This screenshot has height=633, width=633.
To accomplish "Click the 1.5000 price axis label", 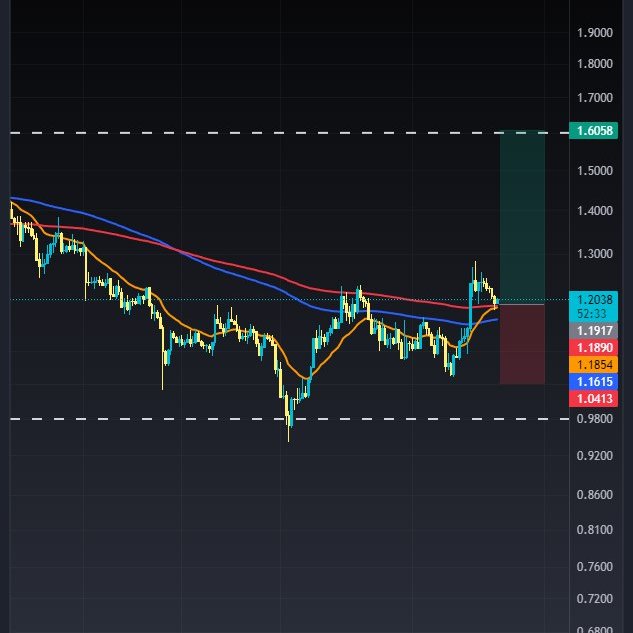I will [595, 170].
